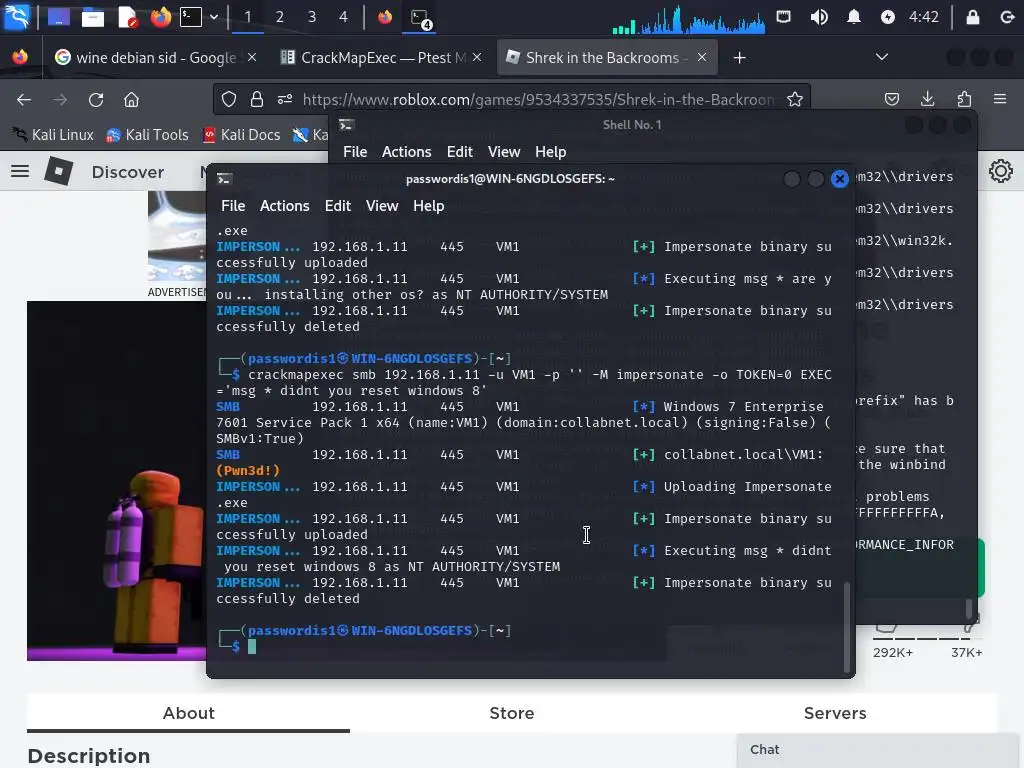
Task: Open the Kali applications menu
Action: (x=17, y=17)
